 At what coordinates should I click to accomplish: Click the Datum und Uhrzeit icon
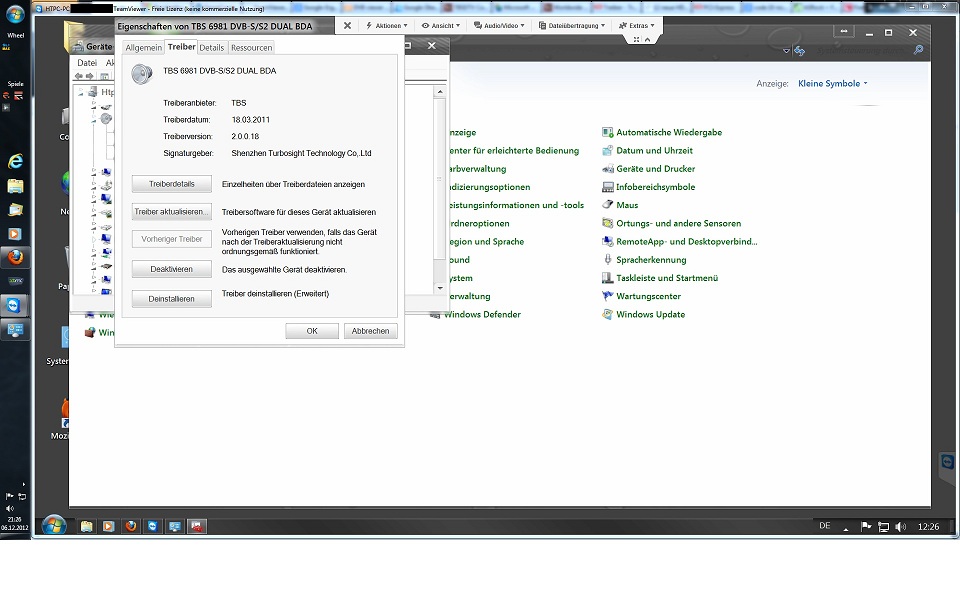607,151
